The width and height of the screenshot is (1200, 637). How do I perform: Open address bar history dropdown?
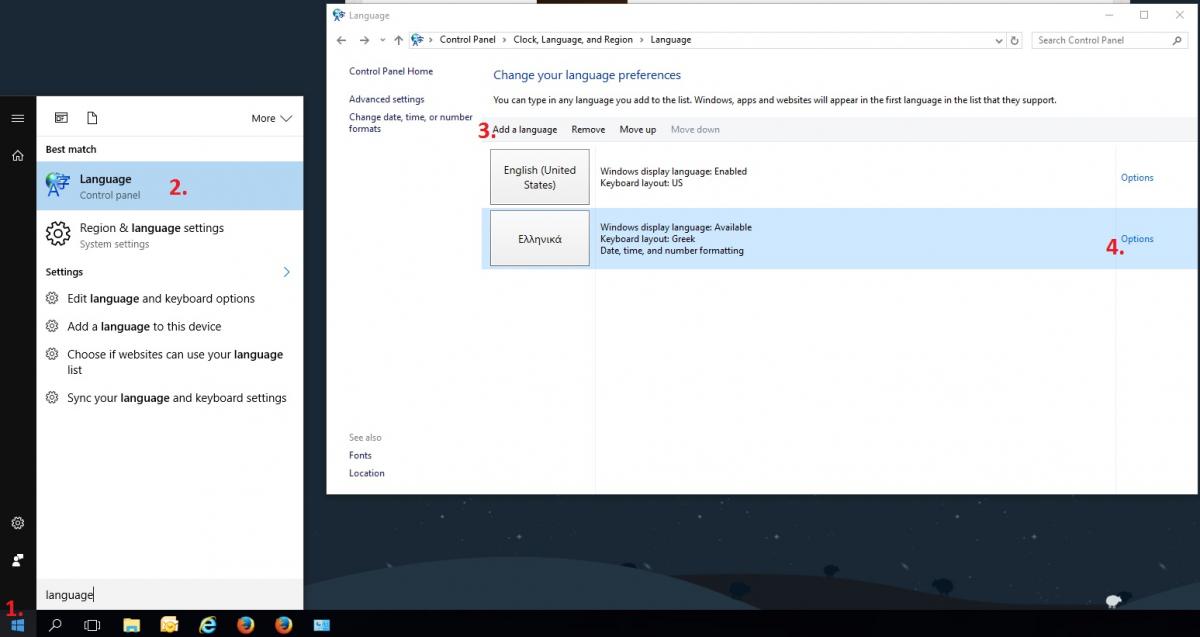[x=999, y=41]
